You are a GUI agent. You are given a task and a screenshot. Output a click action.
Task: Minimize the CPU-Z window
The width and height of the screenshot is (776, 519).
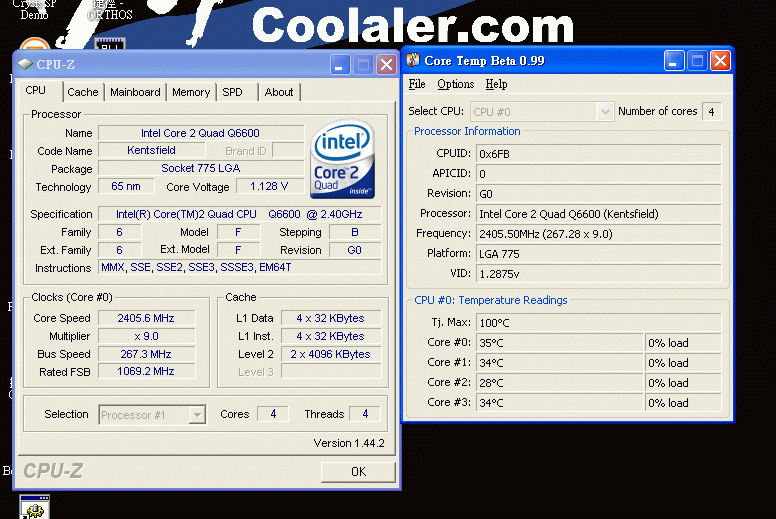point(339,64)
